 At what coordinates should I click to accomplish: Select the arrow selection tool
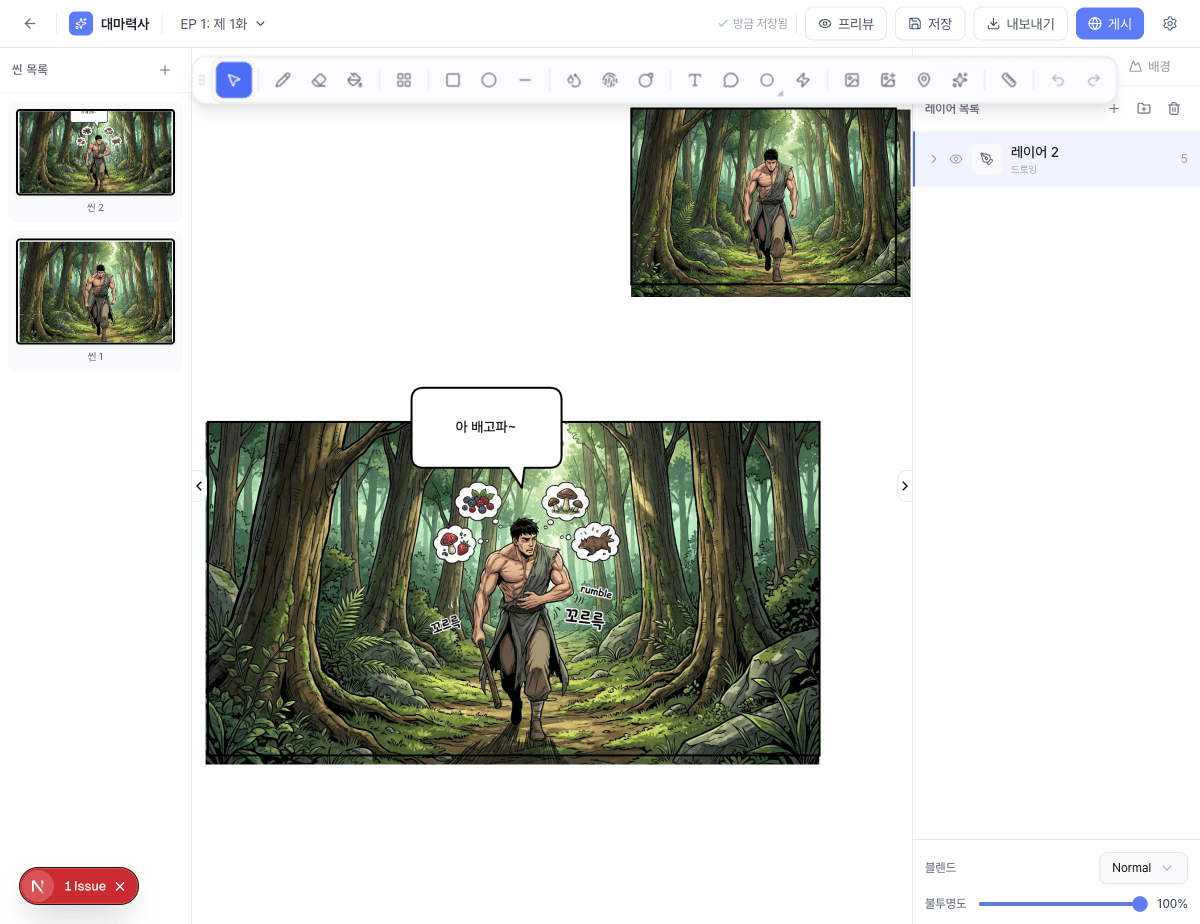tap(234, 80)
